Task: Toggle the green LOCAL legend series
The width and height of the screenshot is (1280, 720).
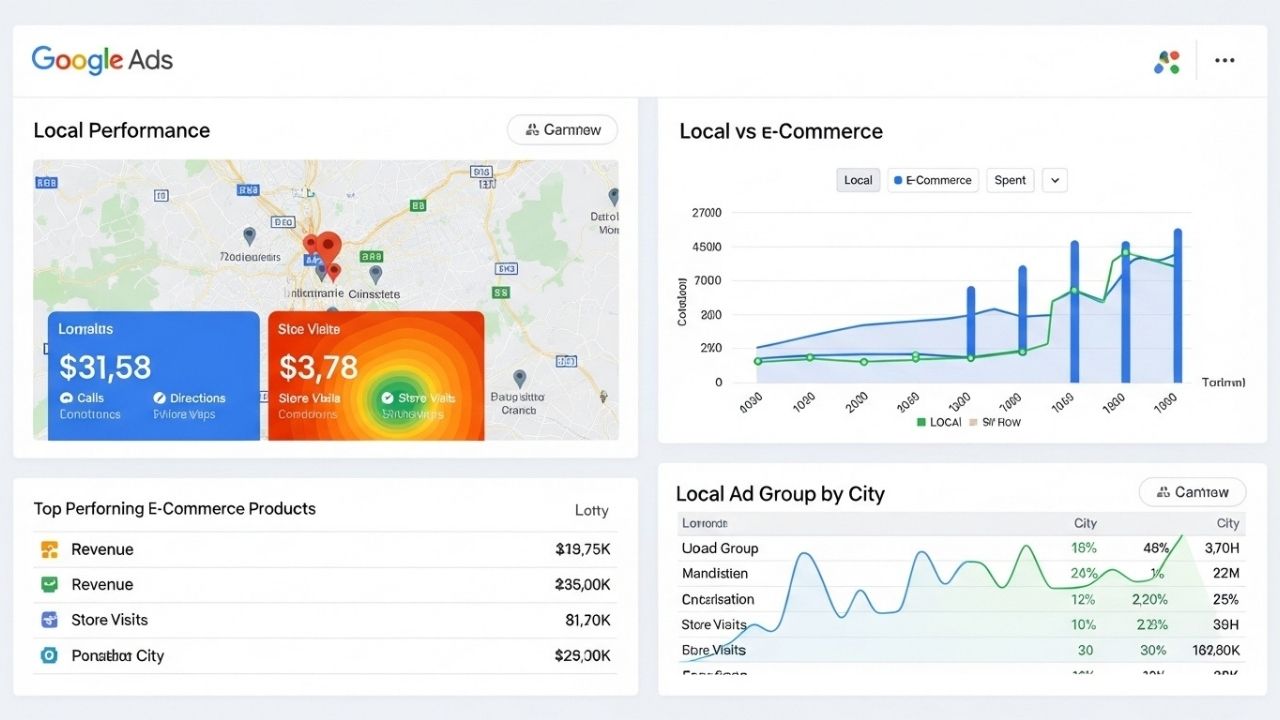Action: point(922,422)
